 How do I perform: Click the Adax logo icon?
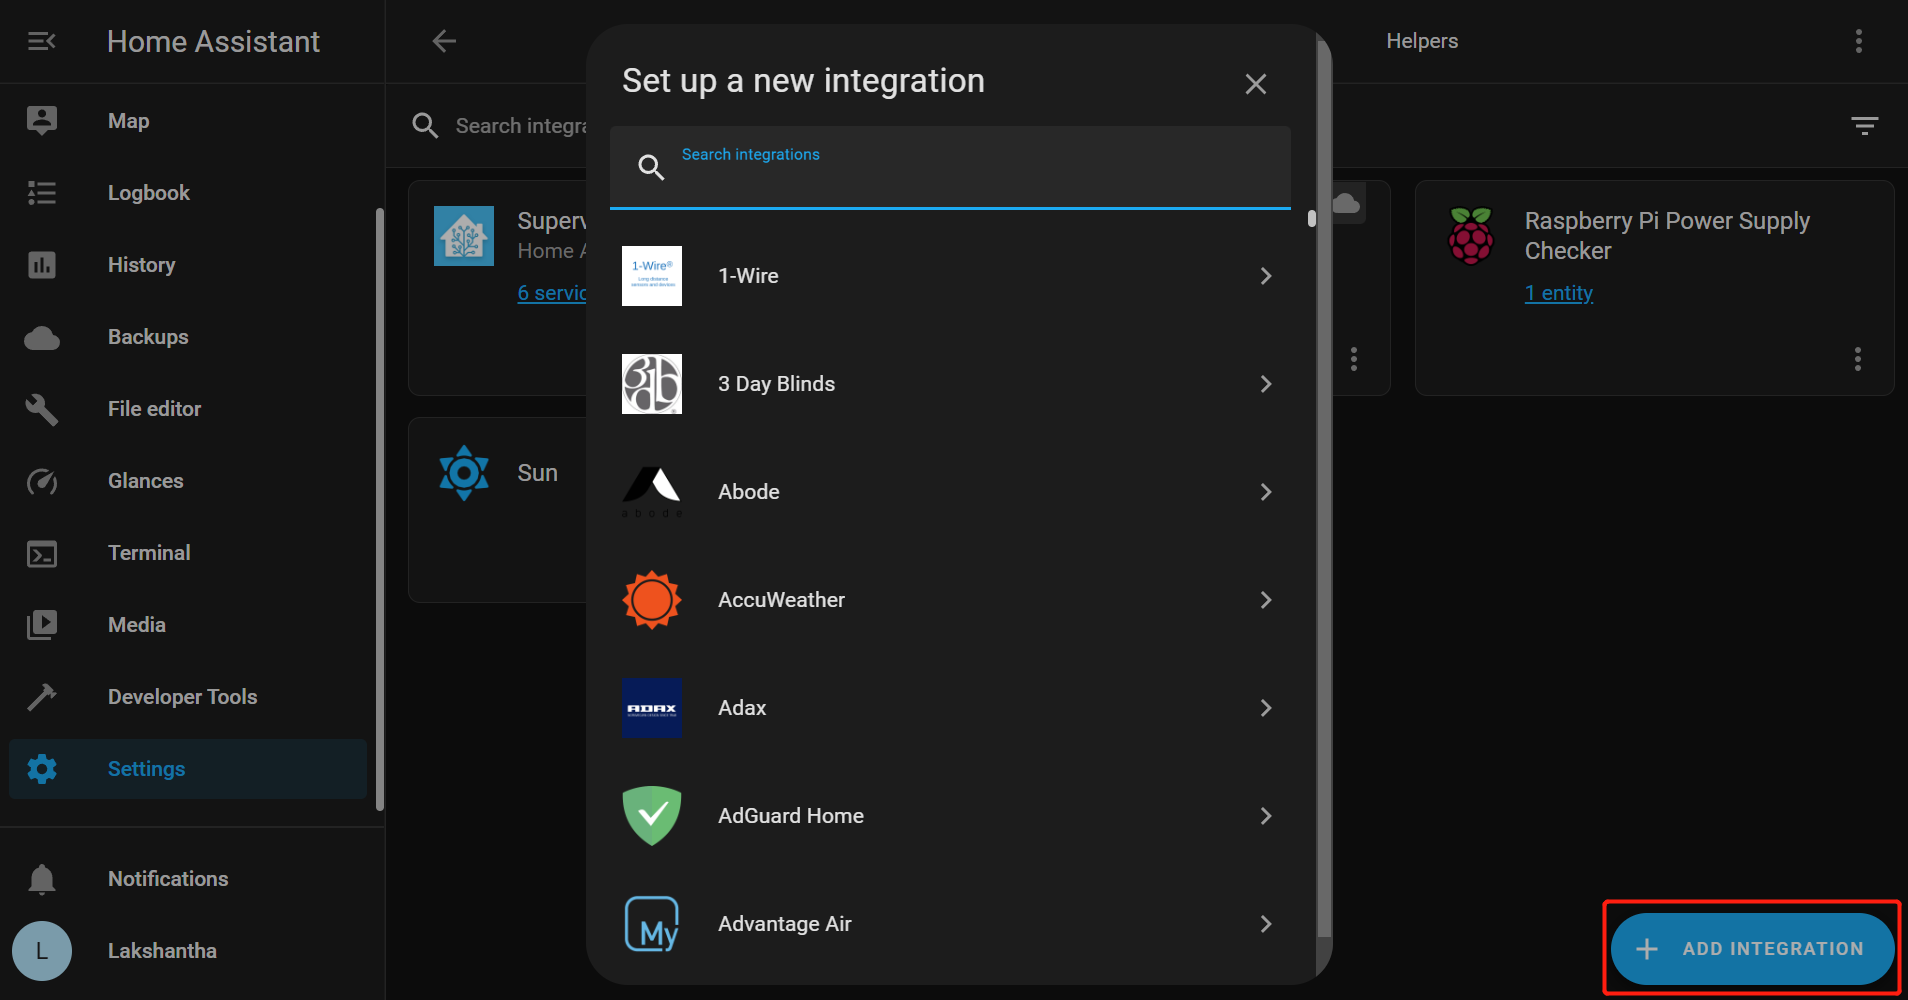click(652, 708)
